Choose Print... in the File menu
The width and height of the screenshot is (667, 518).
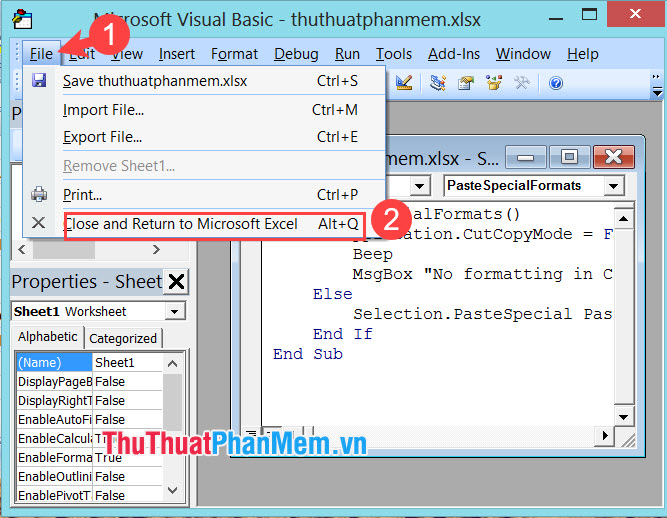(205, 195)
